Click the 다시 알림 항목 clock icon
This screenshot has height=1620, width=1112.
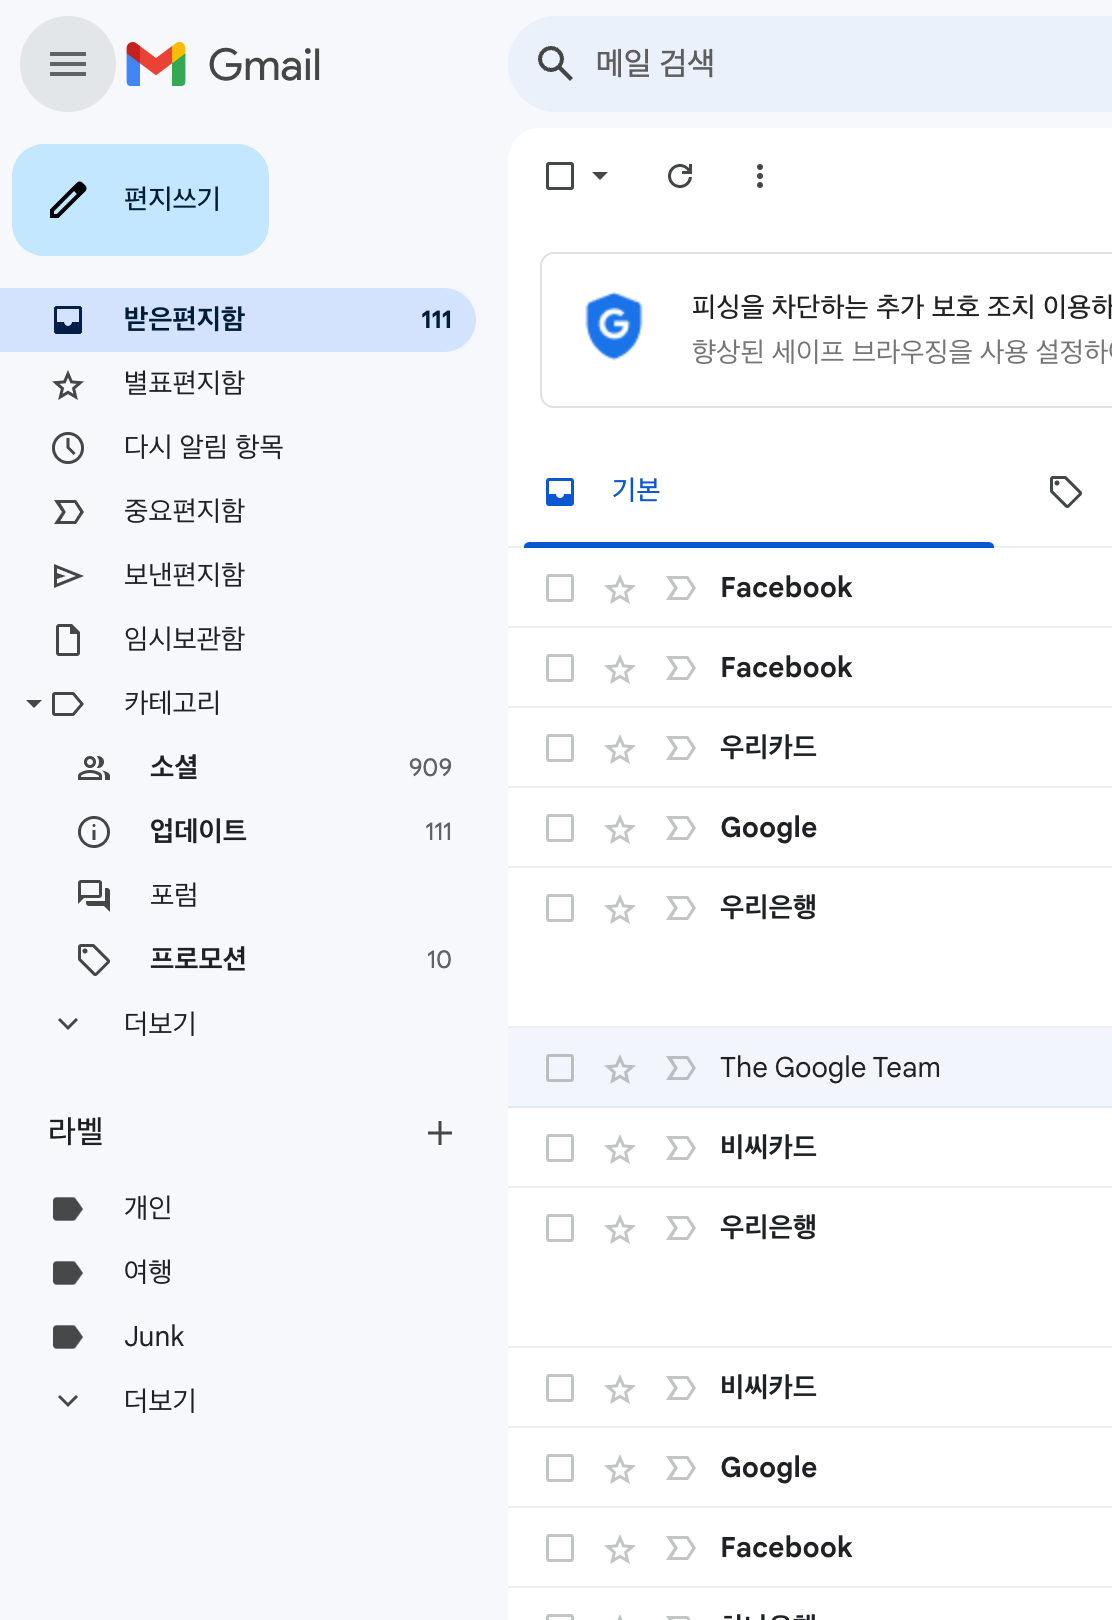(x=68, y=447)
